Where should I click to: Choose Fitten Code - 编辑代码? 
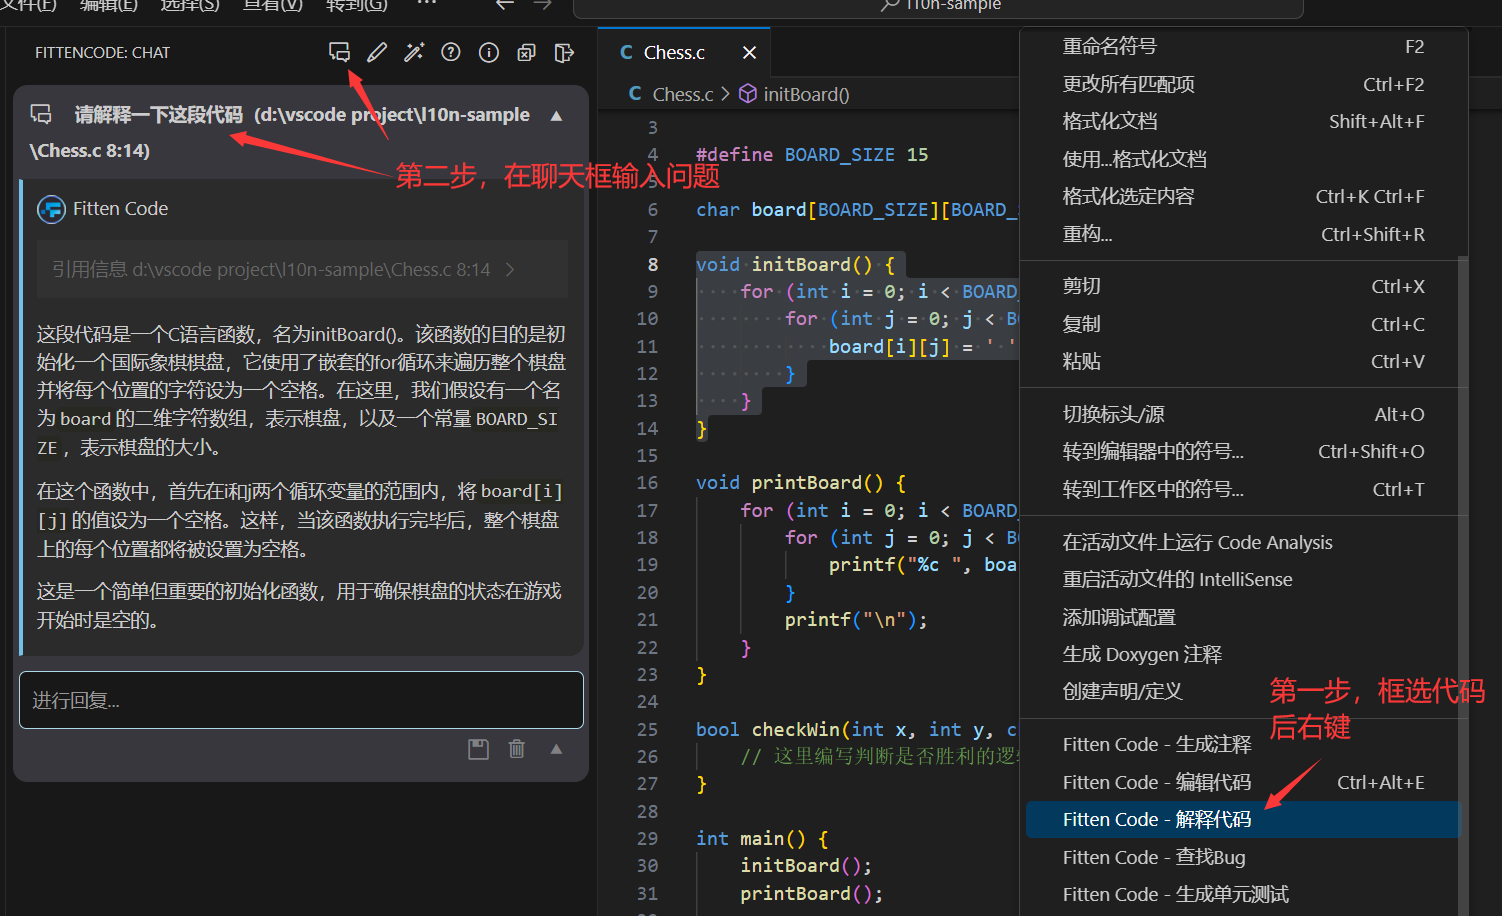[1243, 782]
